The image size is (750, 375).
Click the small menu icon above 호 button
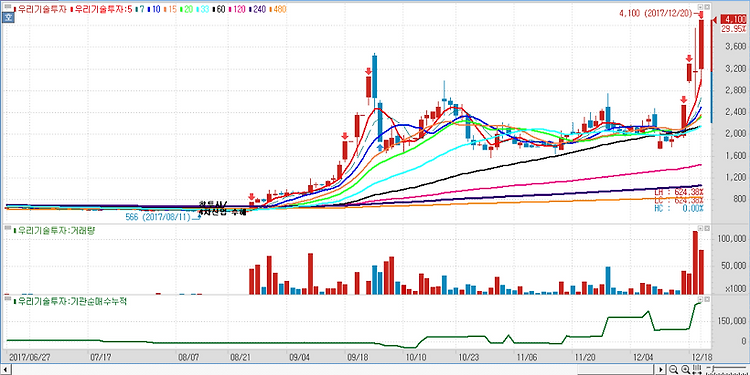point(8,6)
